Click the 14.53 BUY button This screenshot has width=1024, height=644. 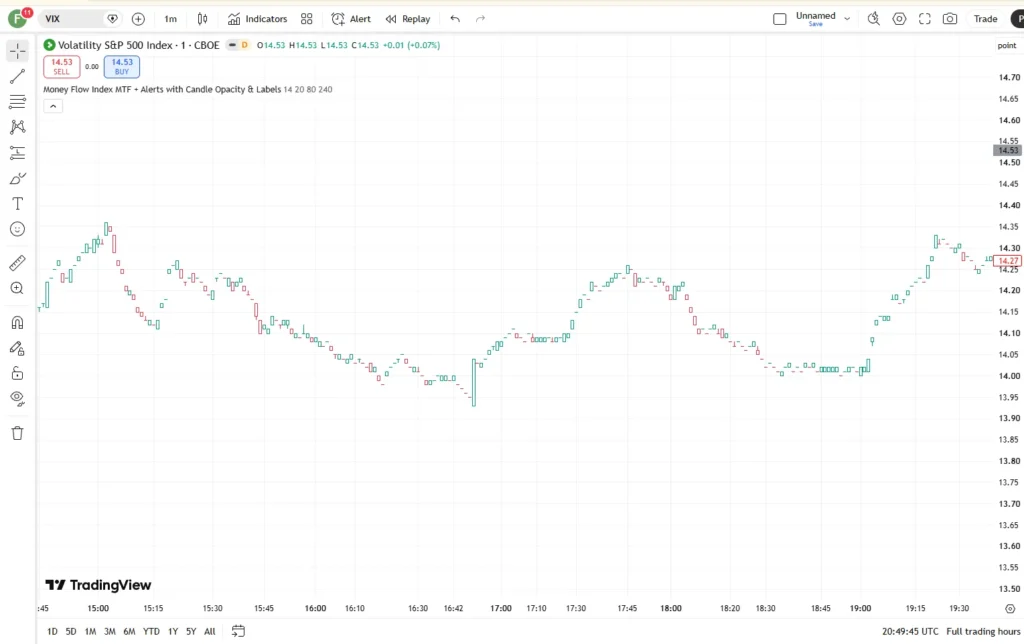(122, 67)
